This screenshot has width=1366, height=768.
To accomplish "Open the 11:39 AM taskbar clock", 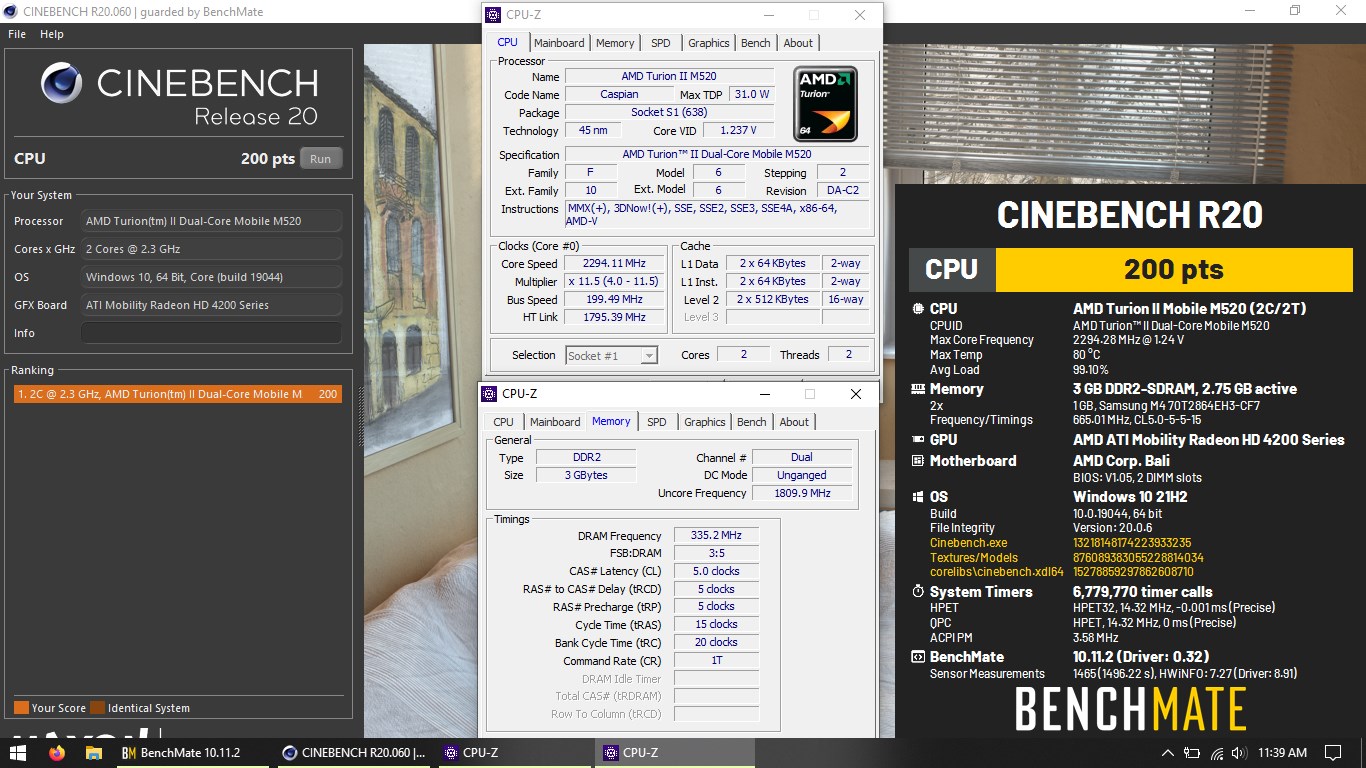I will (1283, 753).
